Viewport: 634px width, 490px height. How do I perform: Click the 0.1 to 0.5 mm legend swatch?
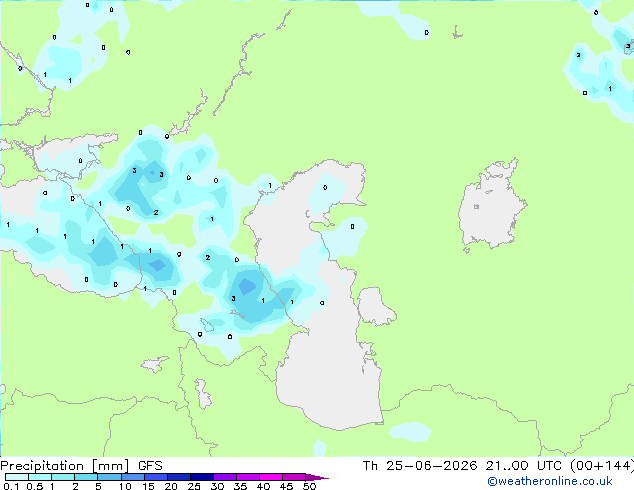pos(17,477)
